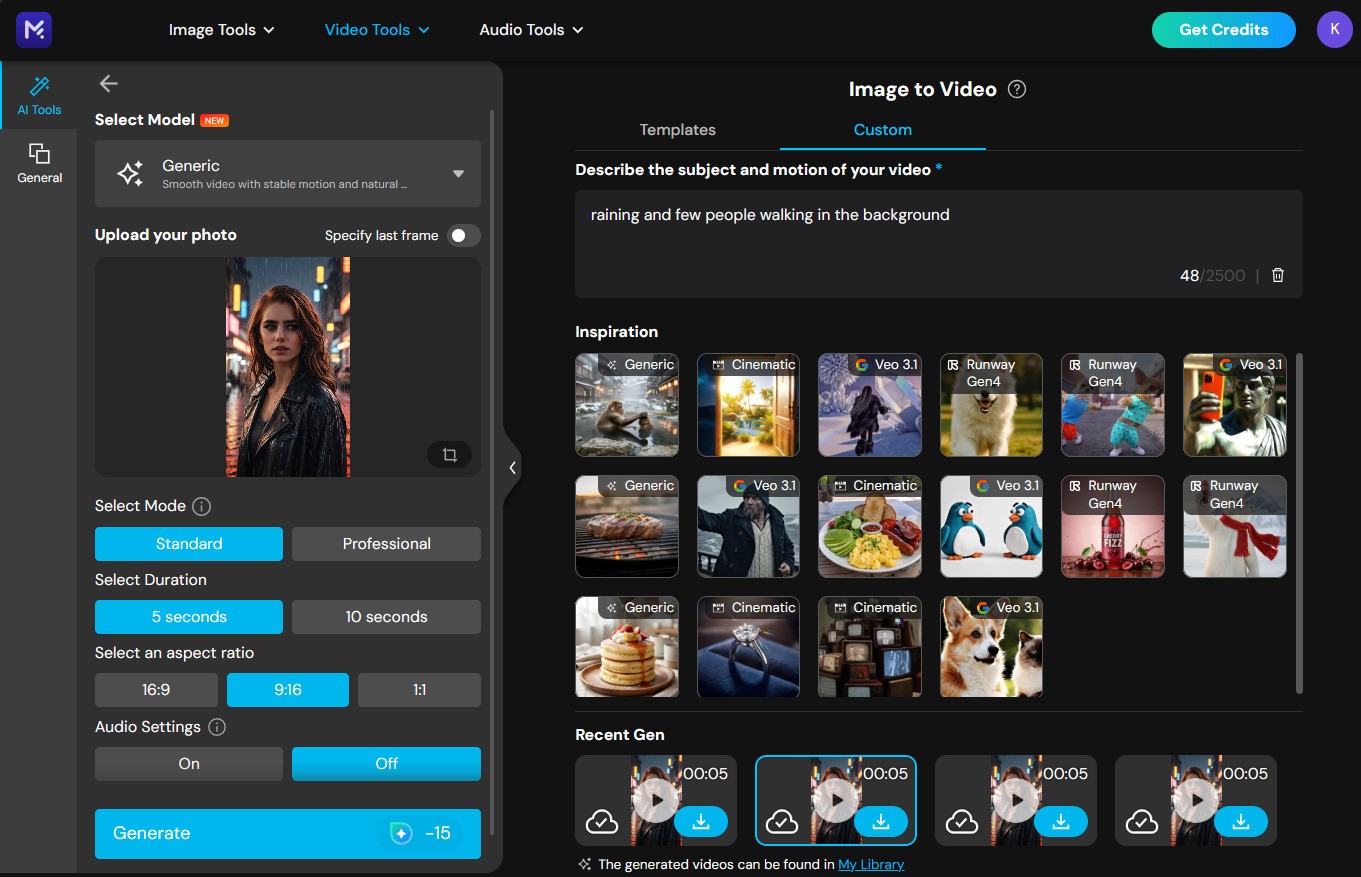Screen dimensions: 1361x877
Task: Click the app logo in the top-left corner
Action: pos(34,30)
